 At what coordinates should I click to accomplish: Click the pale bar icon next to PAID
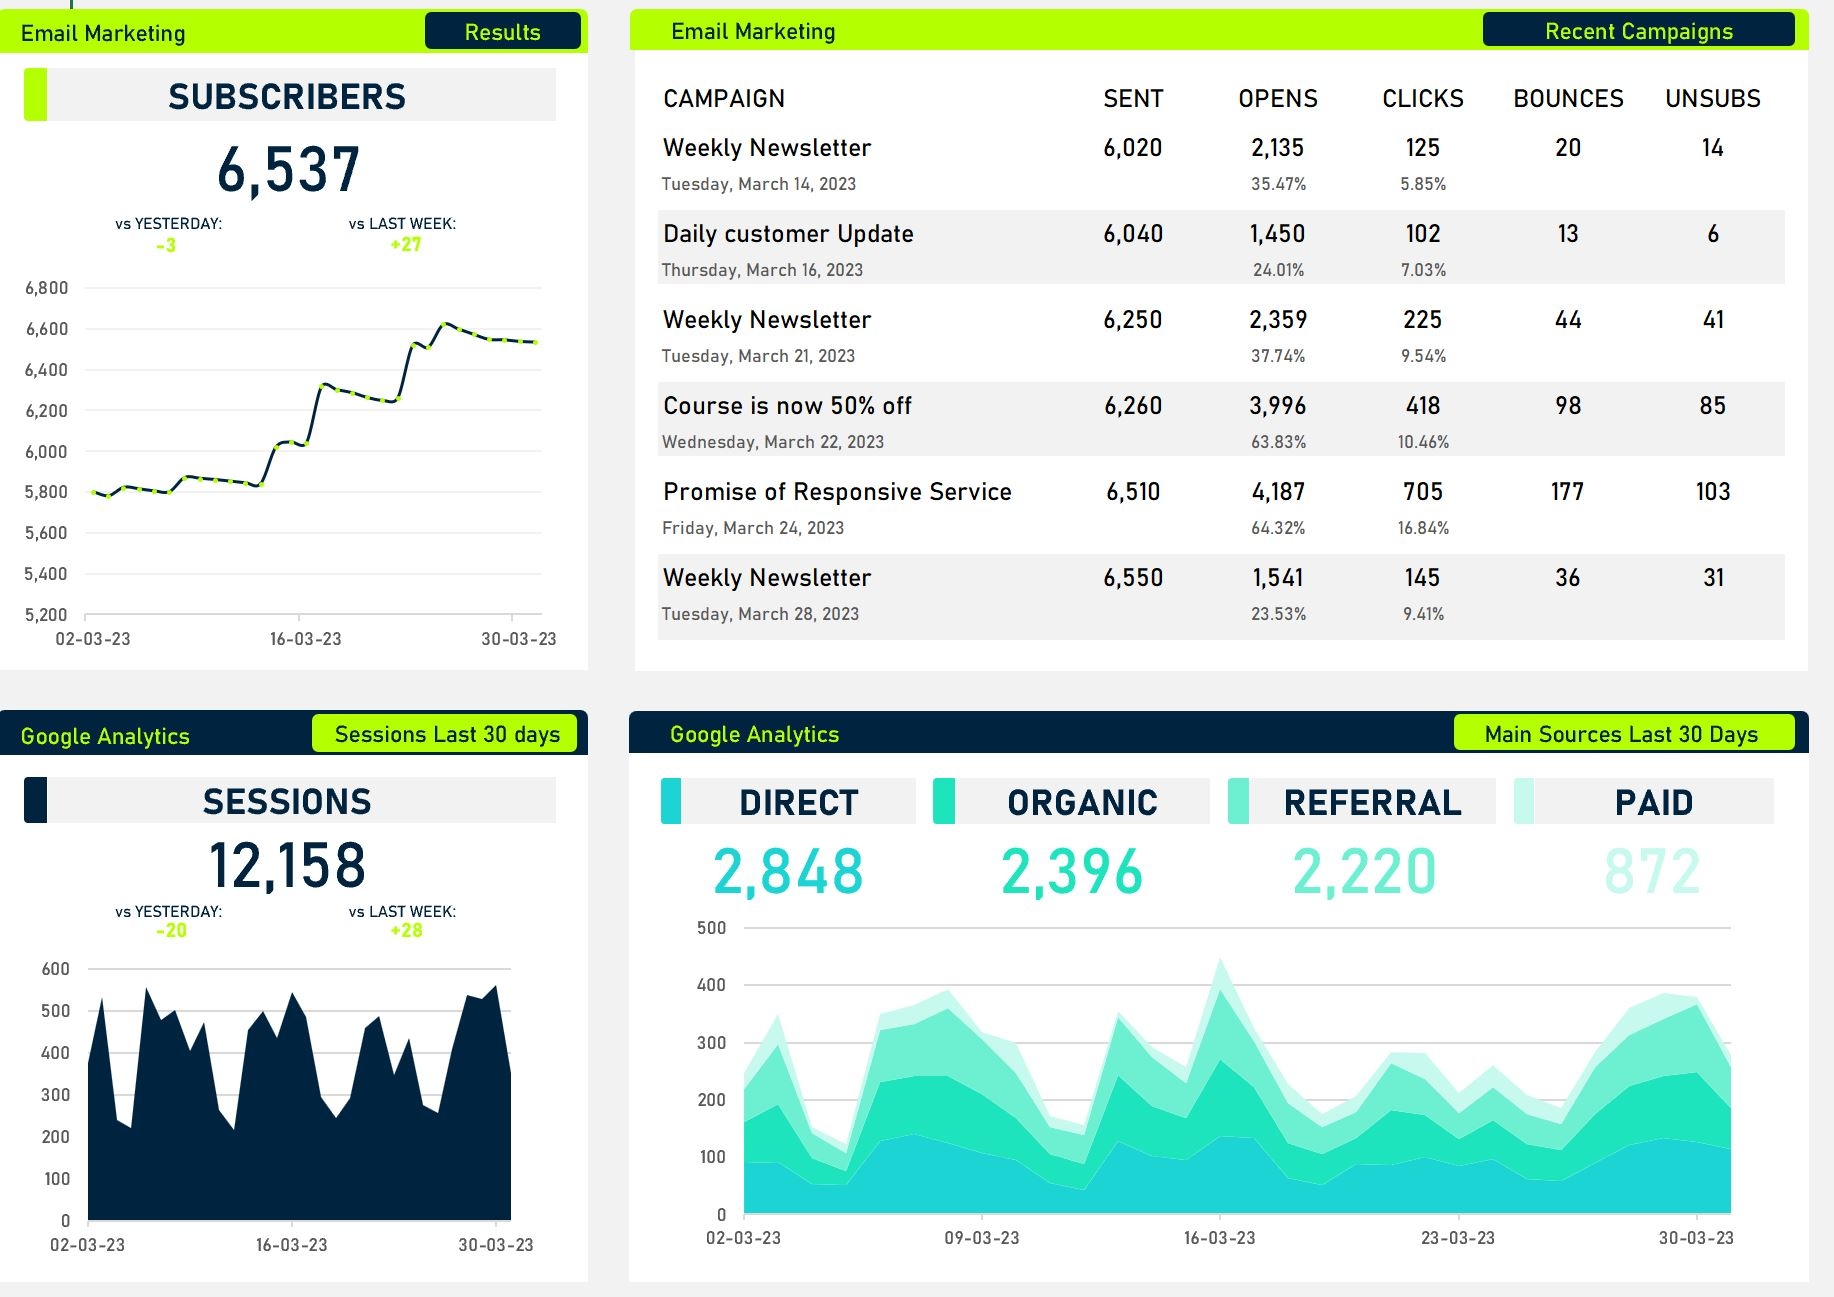coord(1527,801)
